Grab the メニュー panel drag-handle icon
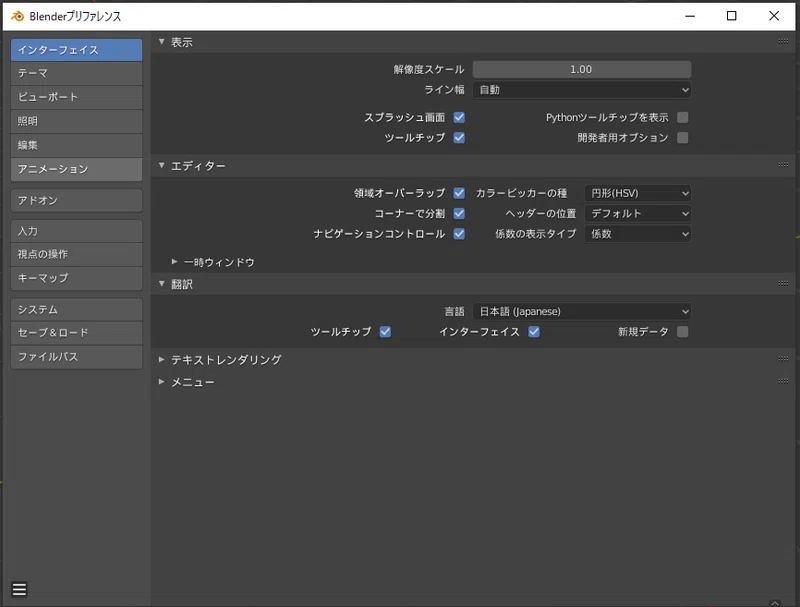Viewport: 800px width, 607px height. (783, 381)
